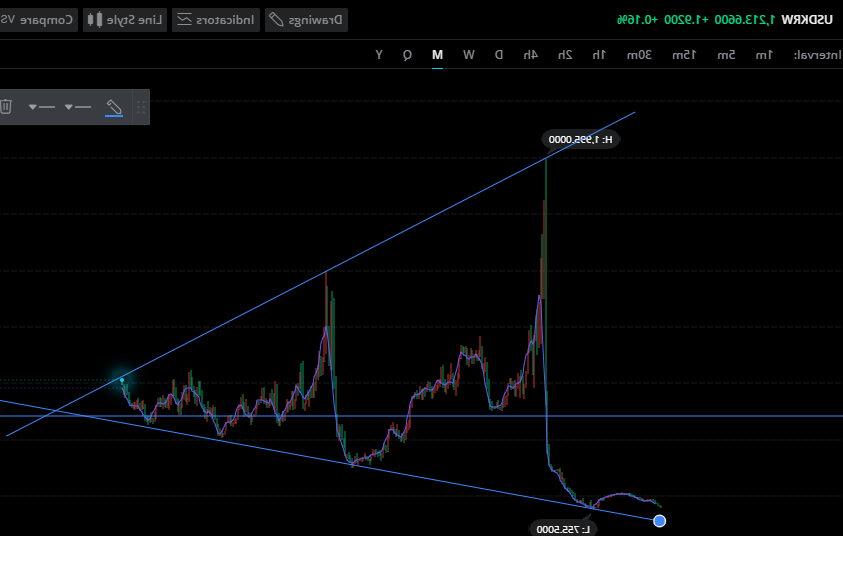Open the line thickness dropdown beside pencil
Image resolution: width=843 pixels, height=575 pixels.
77,106
